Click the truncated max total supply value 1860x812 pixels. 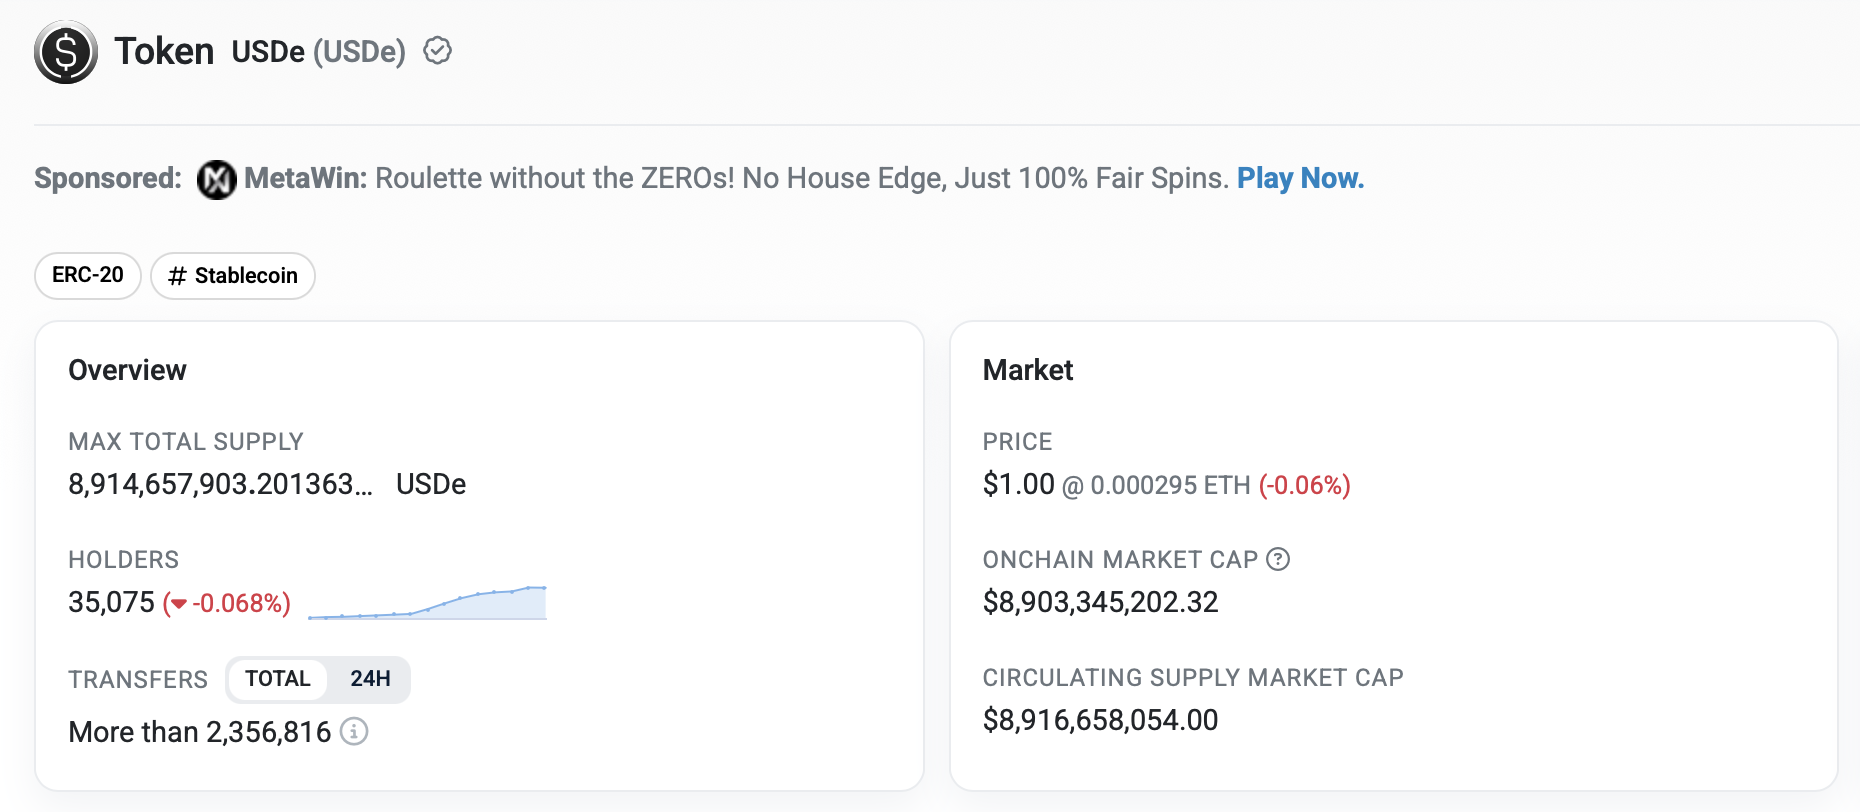point(220,485)
